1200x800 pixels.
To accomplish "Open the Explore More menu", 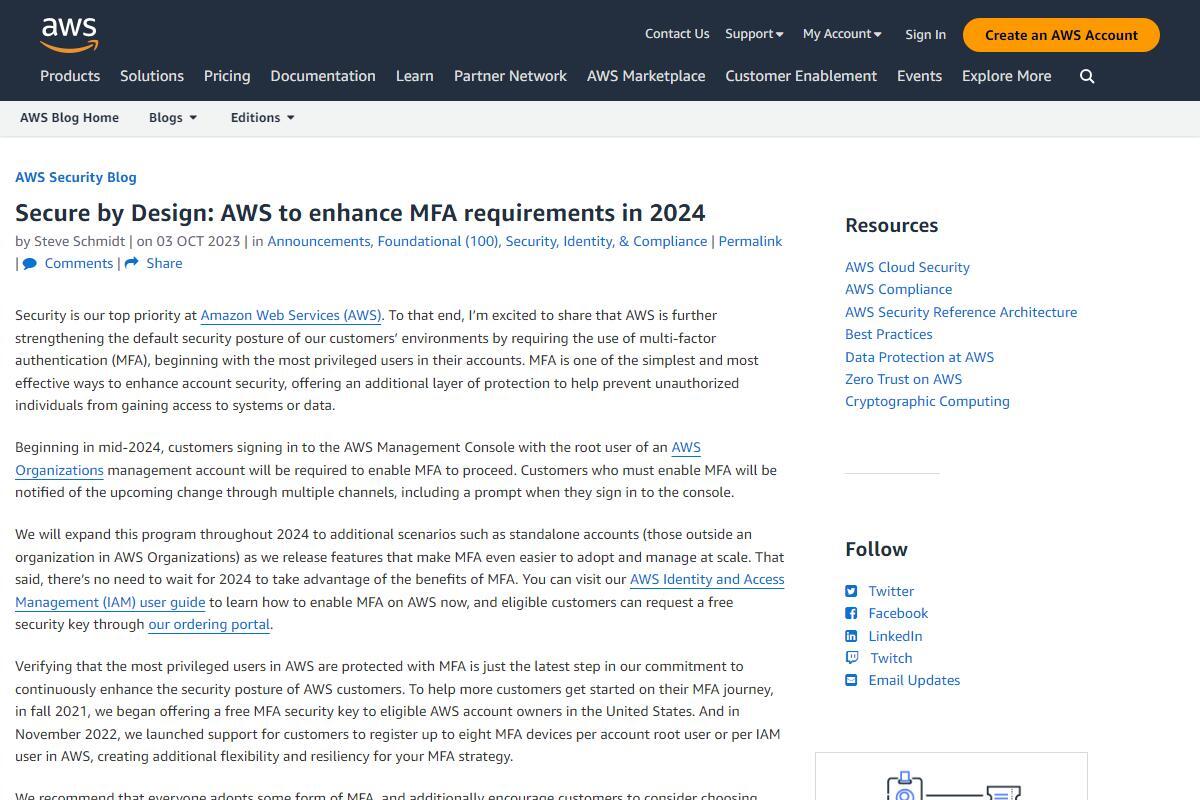I will (1006, 76).
